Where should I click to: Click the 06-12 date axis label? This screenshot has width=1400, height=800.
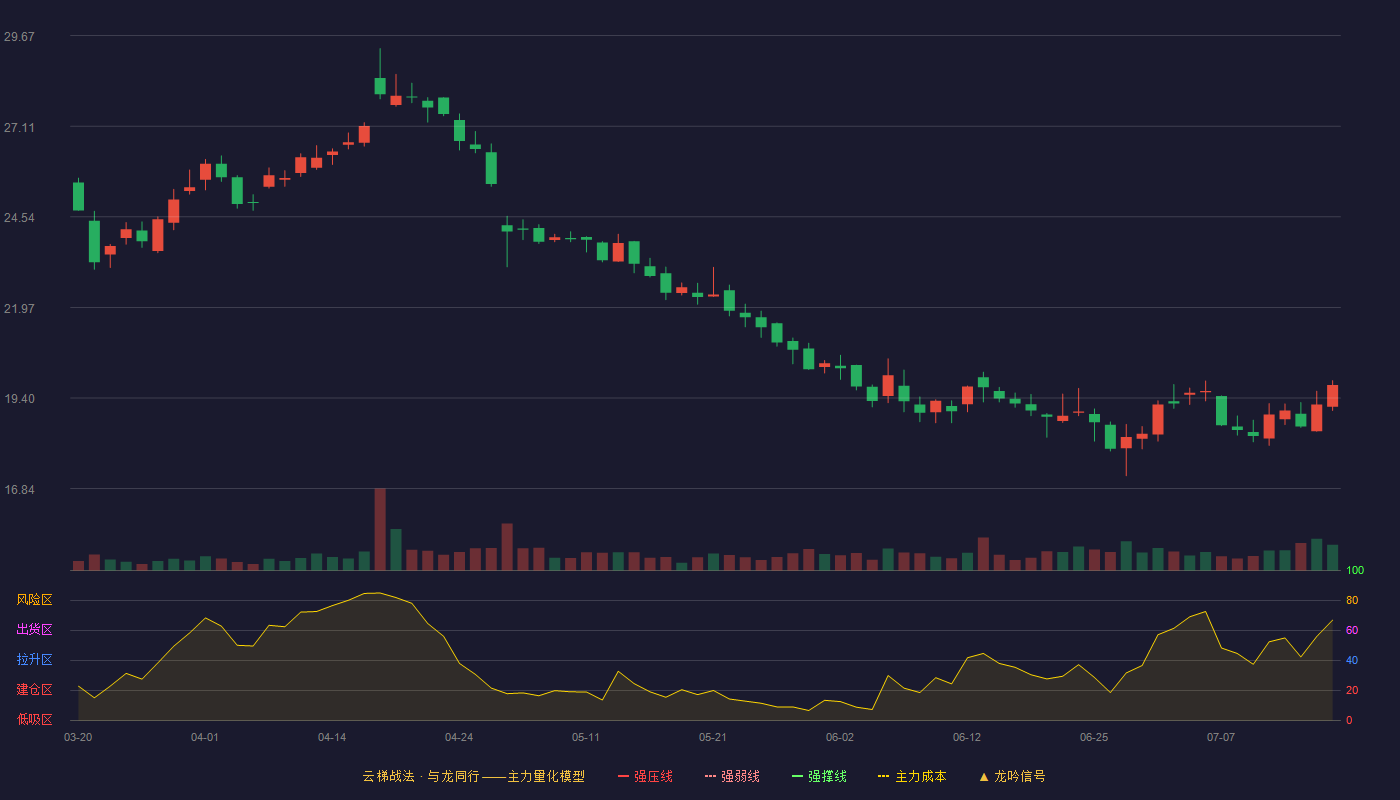point(967,737)
